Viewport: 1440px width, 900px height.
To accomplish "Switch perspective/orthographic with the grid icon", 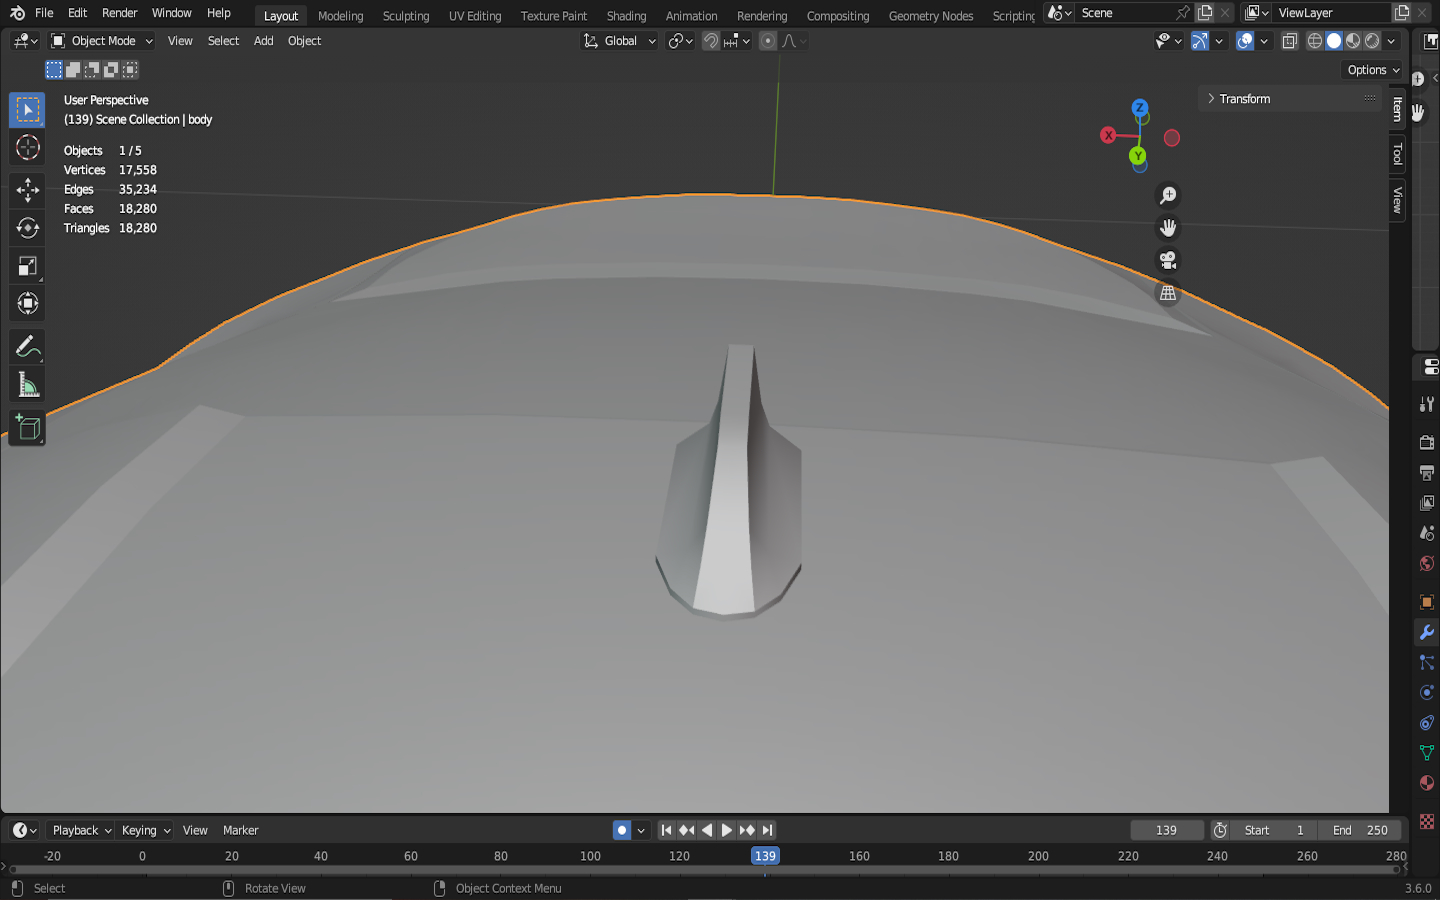I will pos(1167,294).
